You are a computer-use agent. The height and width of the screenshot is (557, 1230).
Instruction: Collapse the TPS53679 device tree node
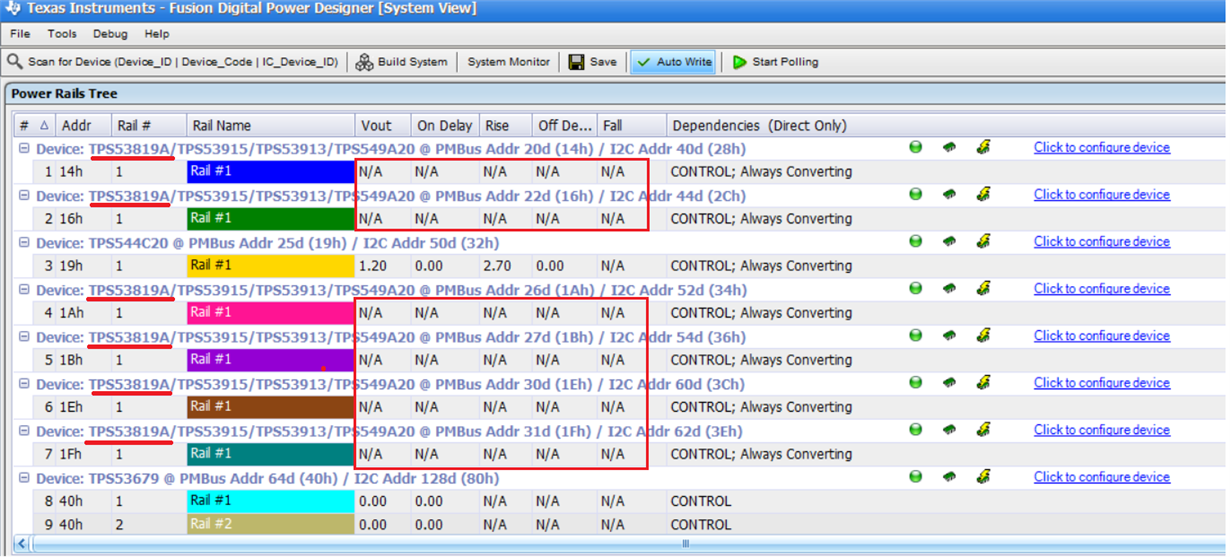tap(24, 478)
